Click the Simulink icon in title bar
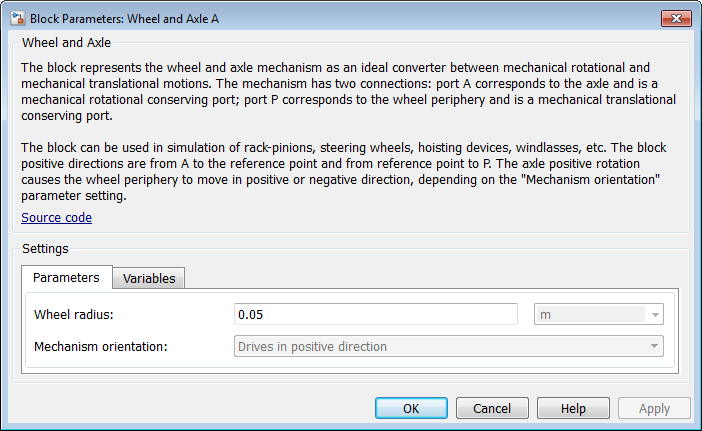Image resolution: width=702 pixels, height=431 pixels. click(15, 18)
